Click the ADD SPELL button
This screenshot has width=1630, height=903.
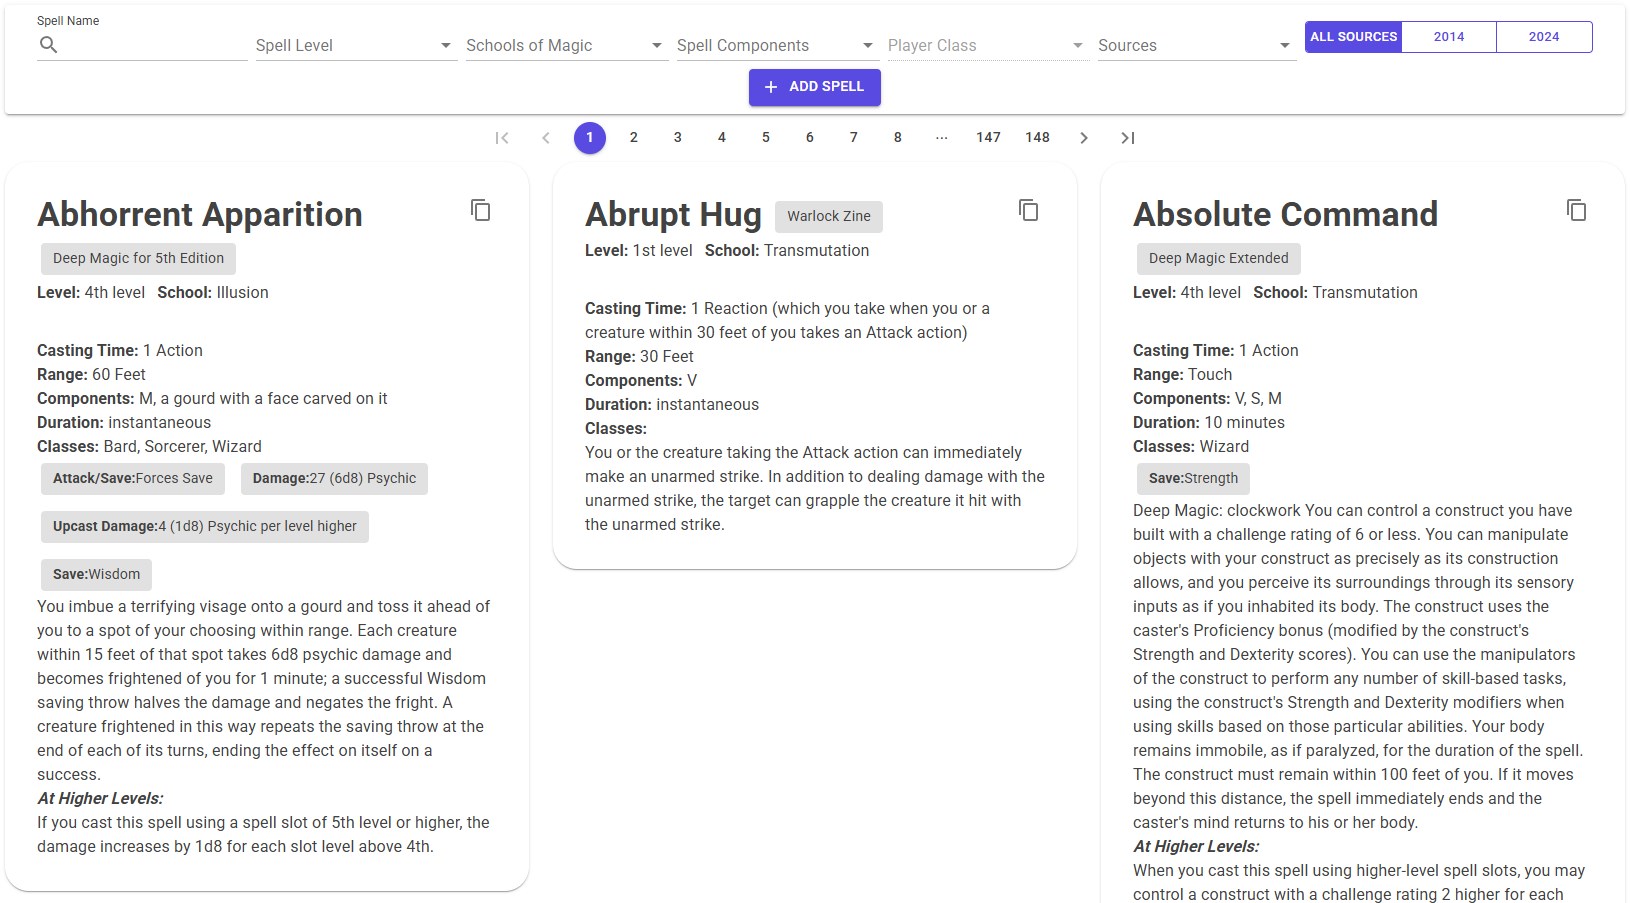pos(814,87)
